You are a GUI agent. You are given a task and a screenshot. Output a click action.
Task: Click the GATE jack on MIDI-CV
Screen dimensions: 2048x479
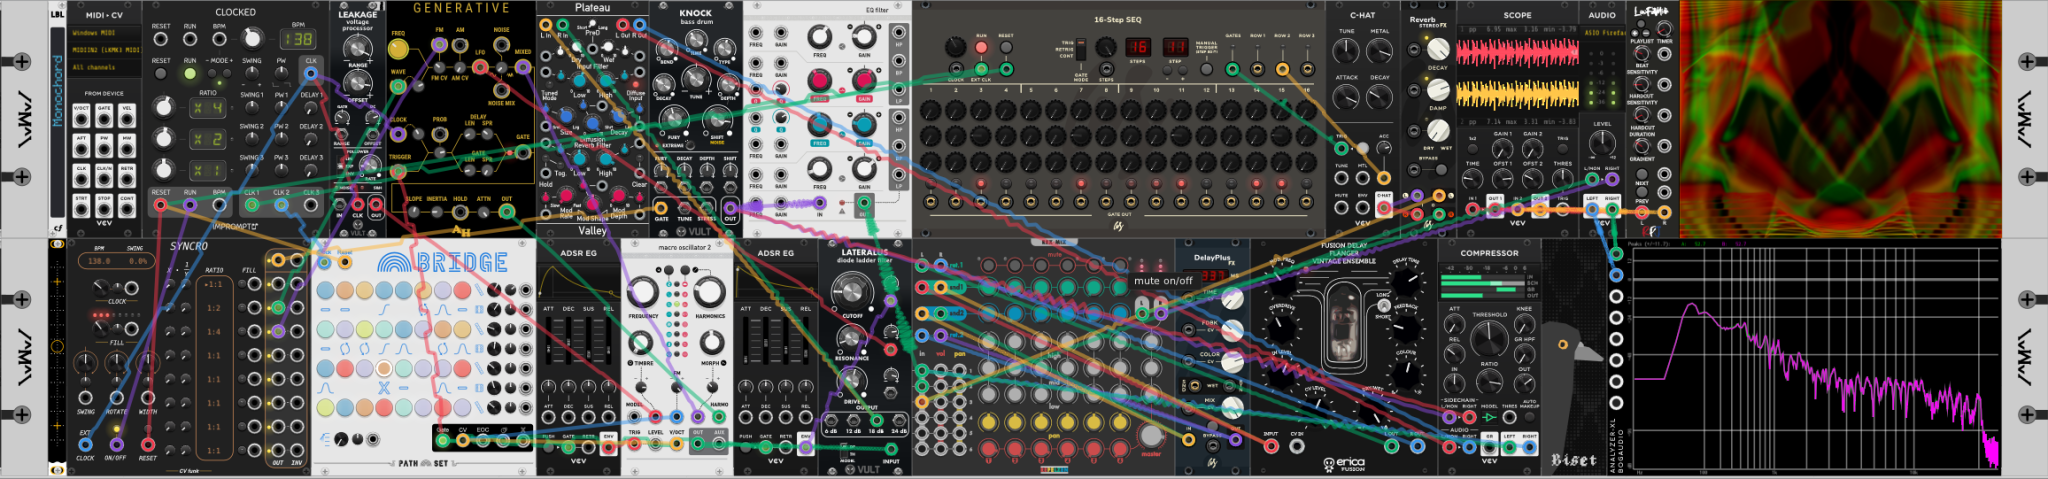(104, 119)
